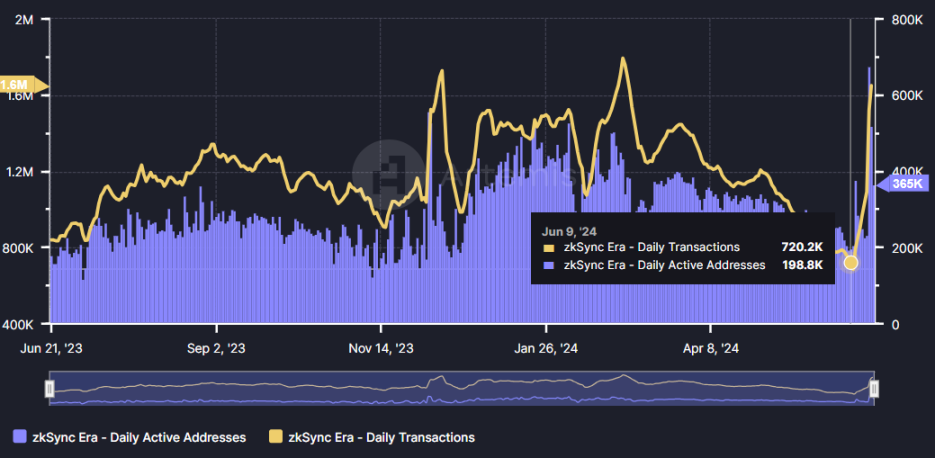This screenshot has width=935, height=458.
Task: Click inside the range navigator mini chart
Action: 460,388
